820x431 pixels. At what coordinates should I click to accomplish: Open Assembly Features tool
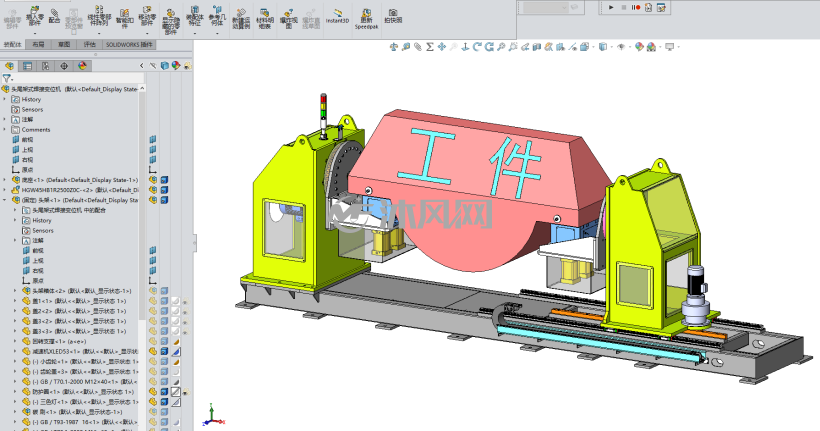pyautogui.click(x=195, y=16)
